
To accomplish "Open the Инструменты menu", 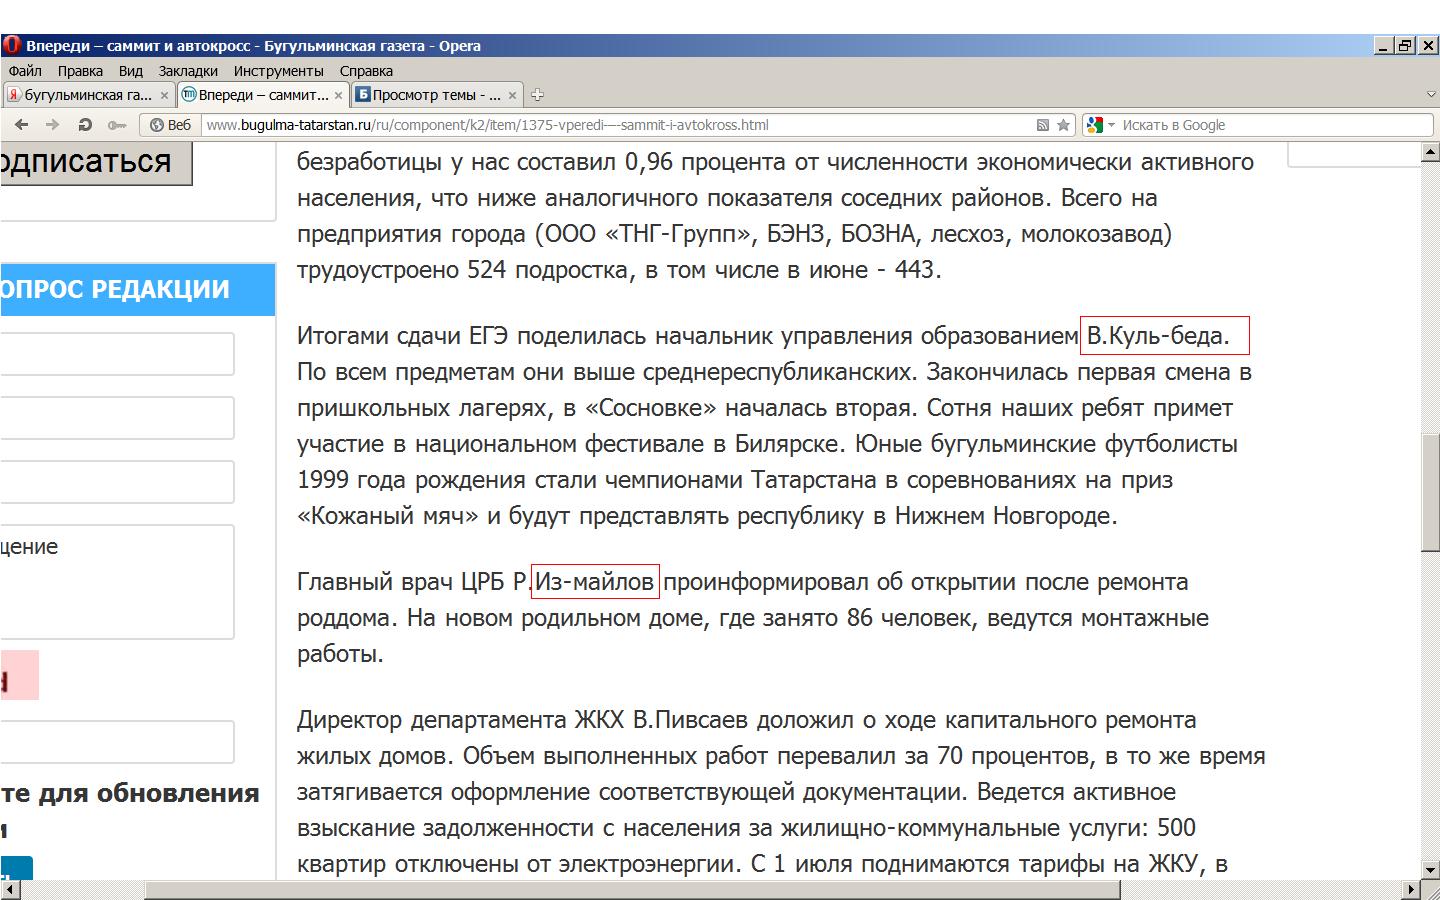I will 278,71.
